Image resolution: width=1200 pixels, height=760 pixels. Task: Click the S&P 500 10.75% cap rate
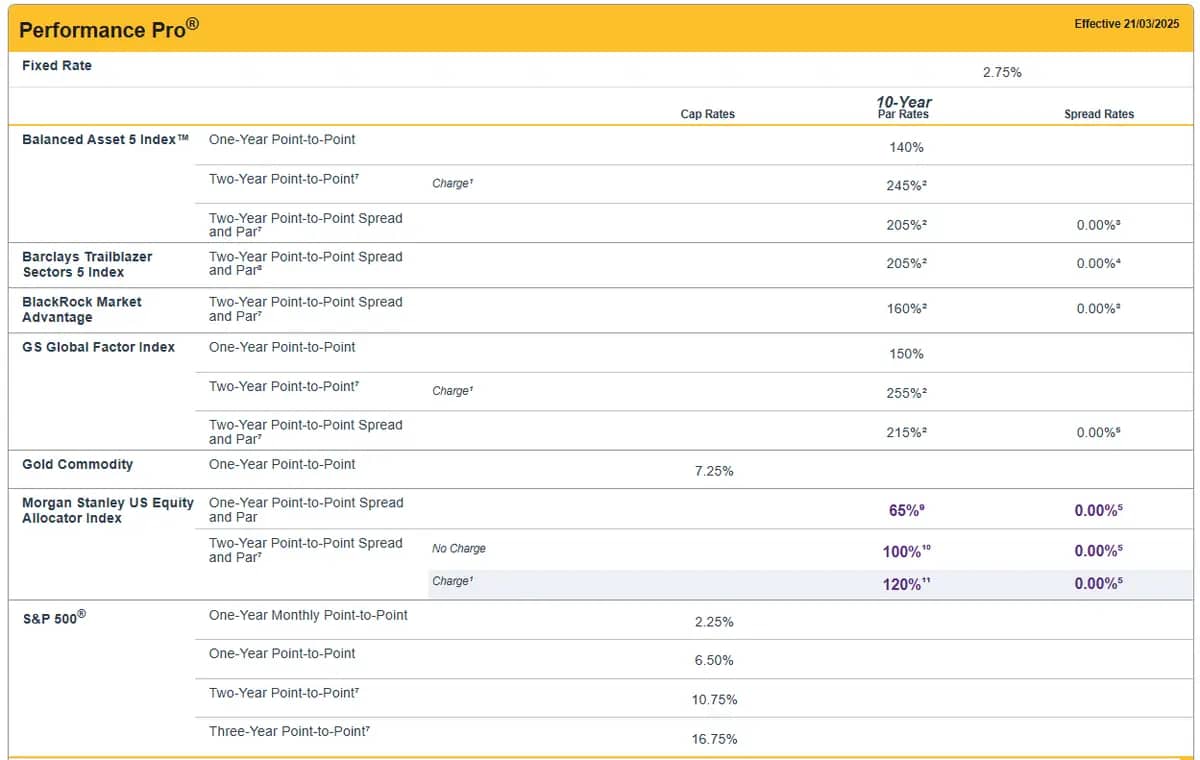(714, 700)
